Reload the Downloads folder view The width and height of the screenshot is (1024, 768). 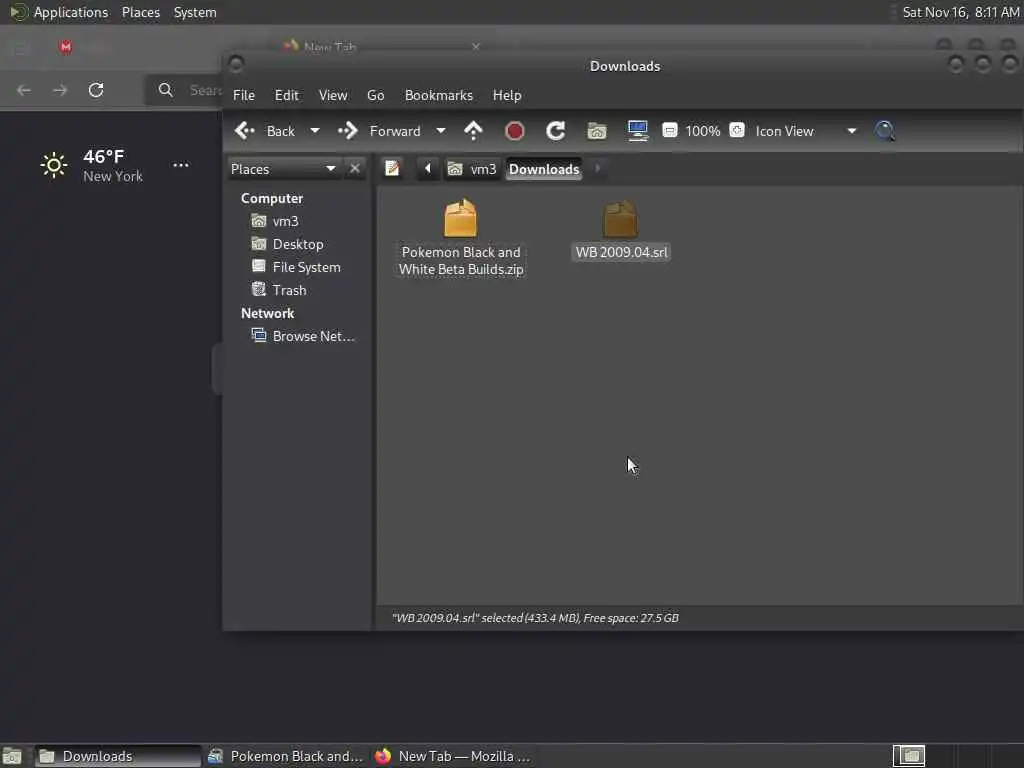[556, 131]
